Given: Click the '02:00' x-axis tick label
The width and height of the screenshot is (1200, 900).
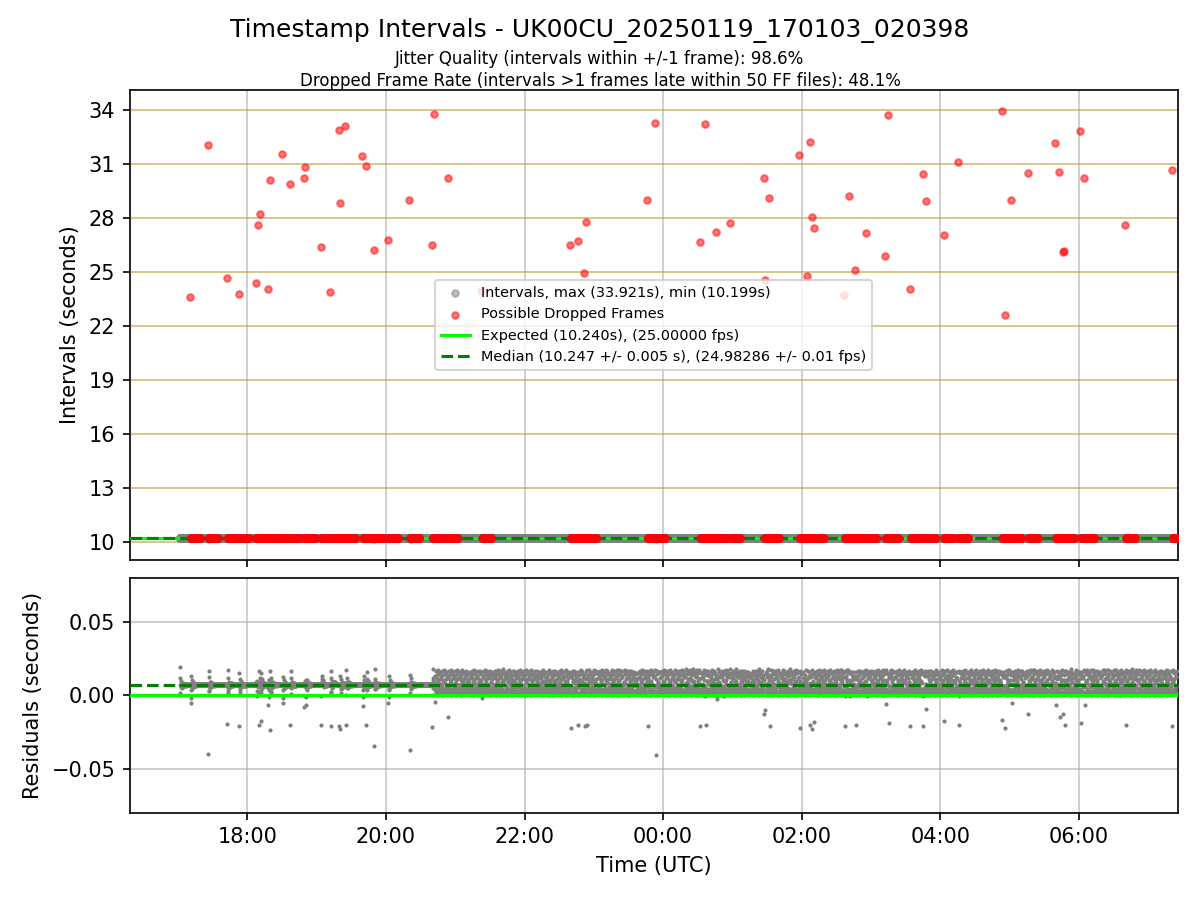Looking at the screenshot, I should (802, 835).
